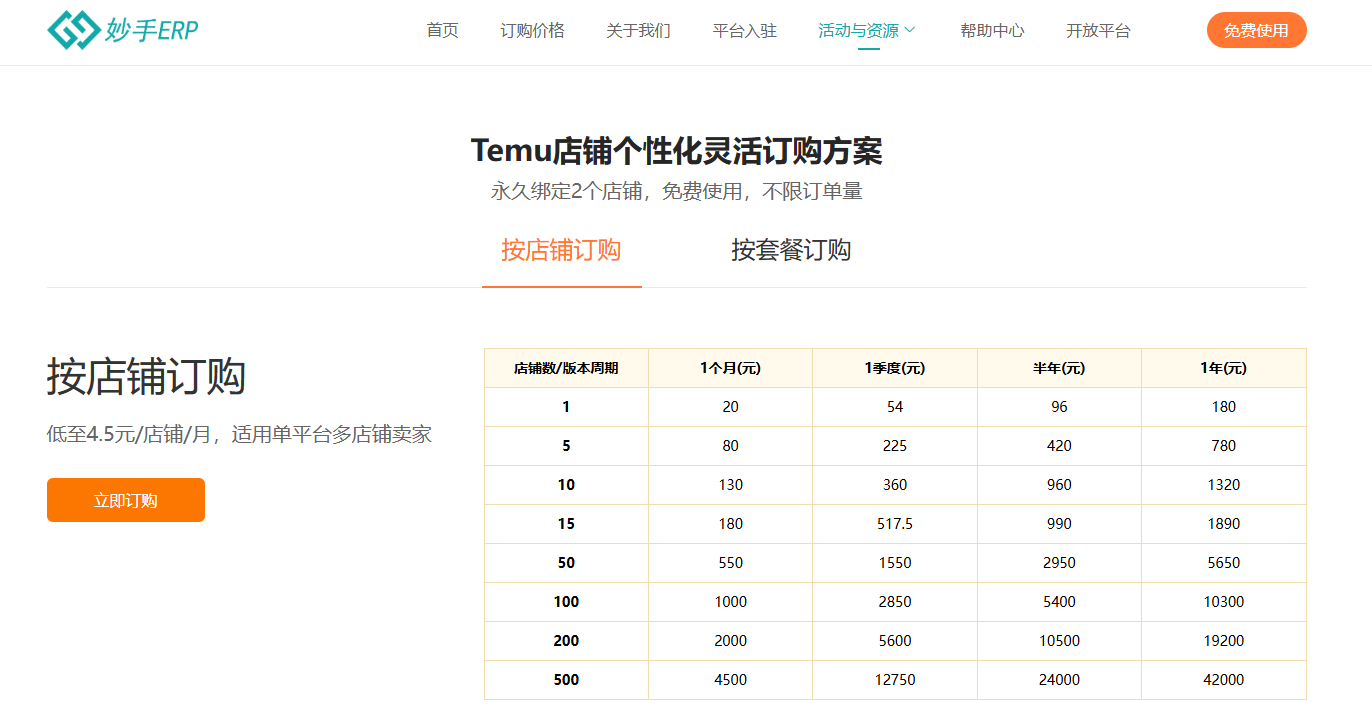
Task: Click the 店铺数/版本周期 header cell
Action: 566,368
